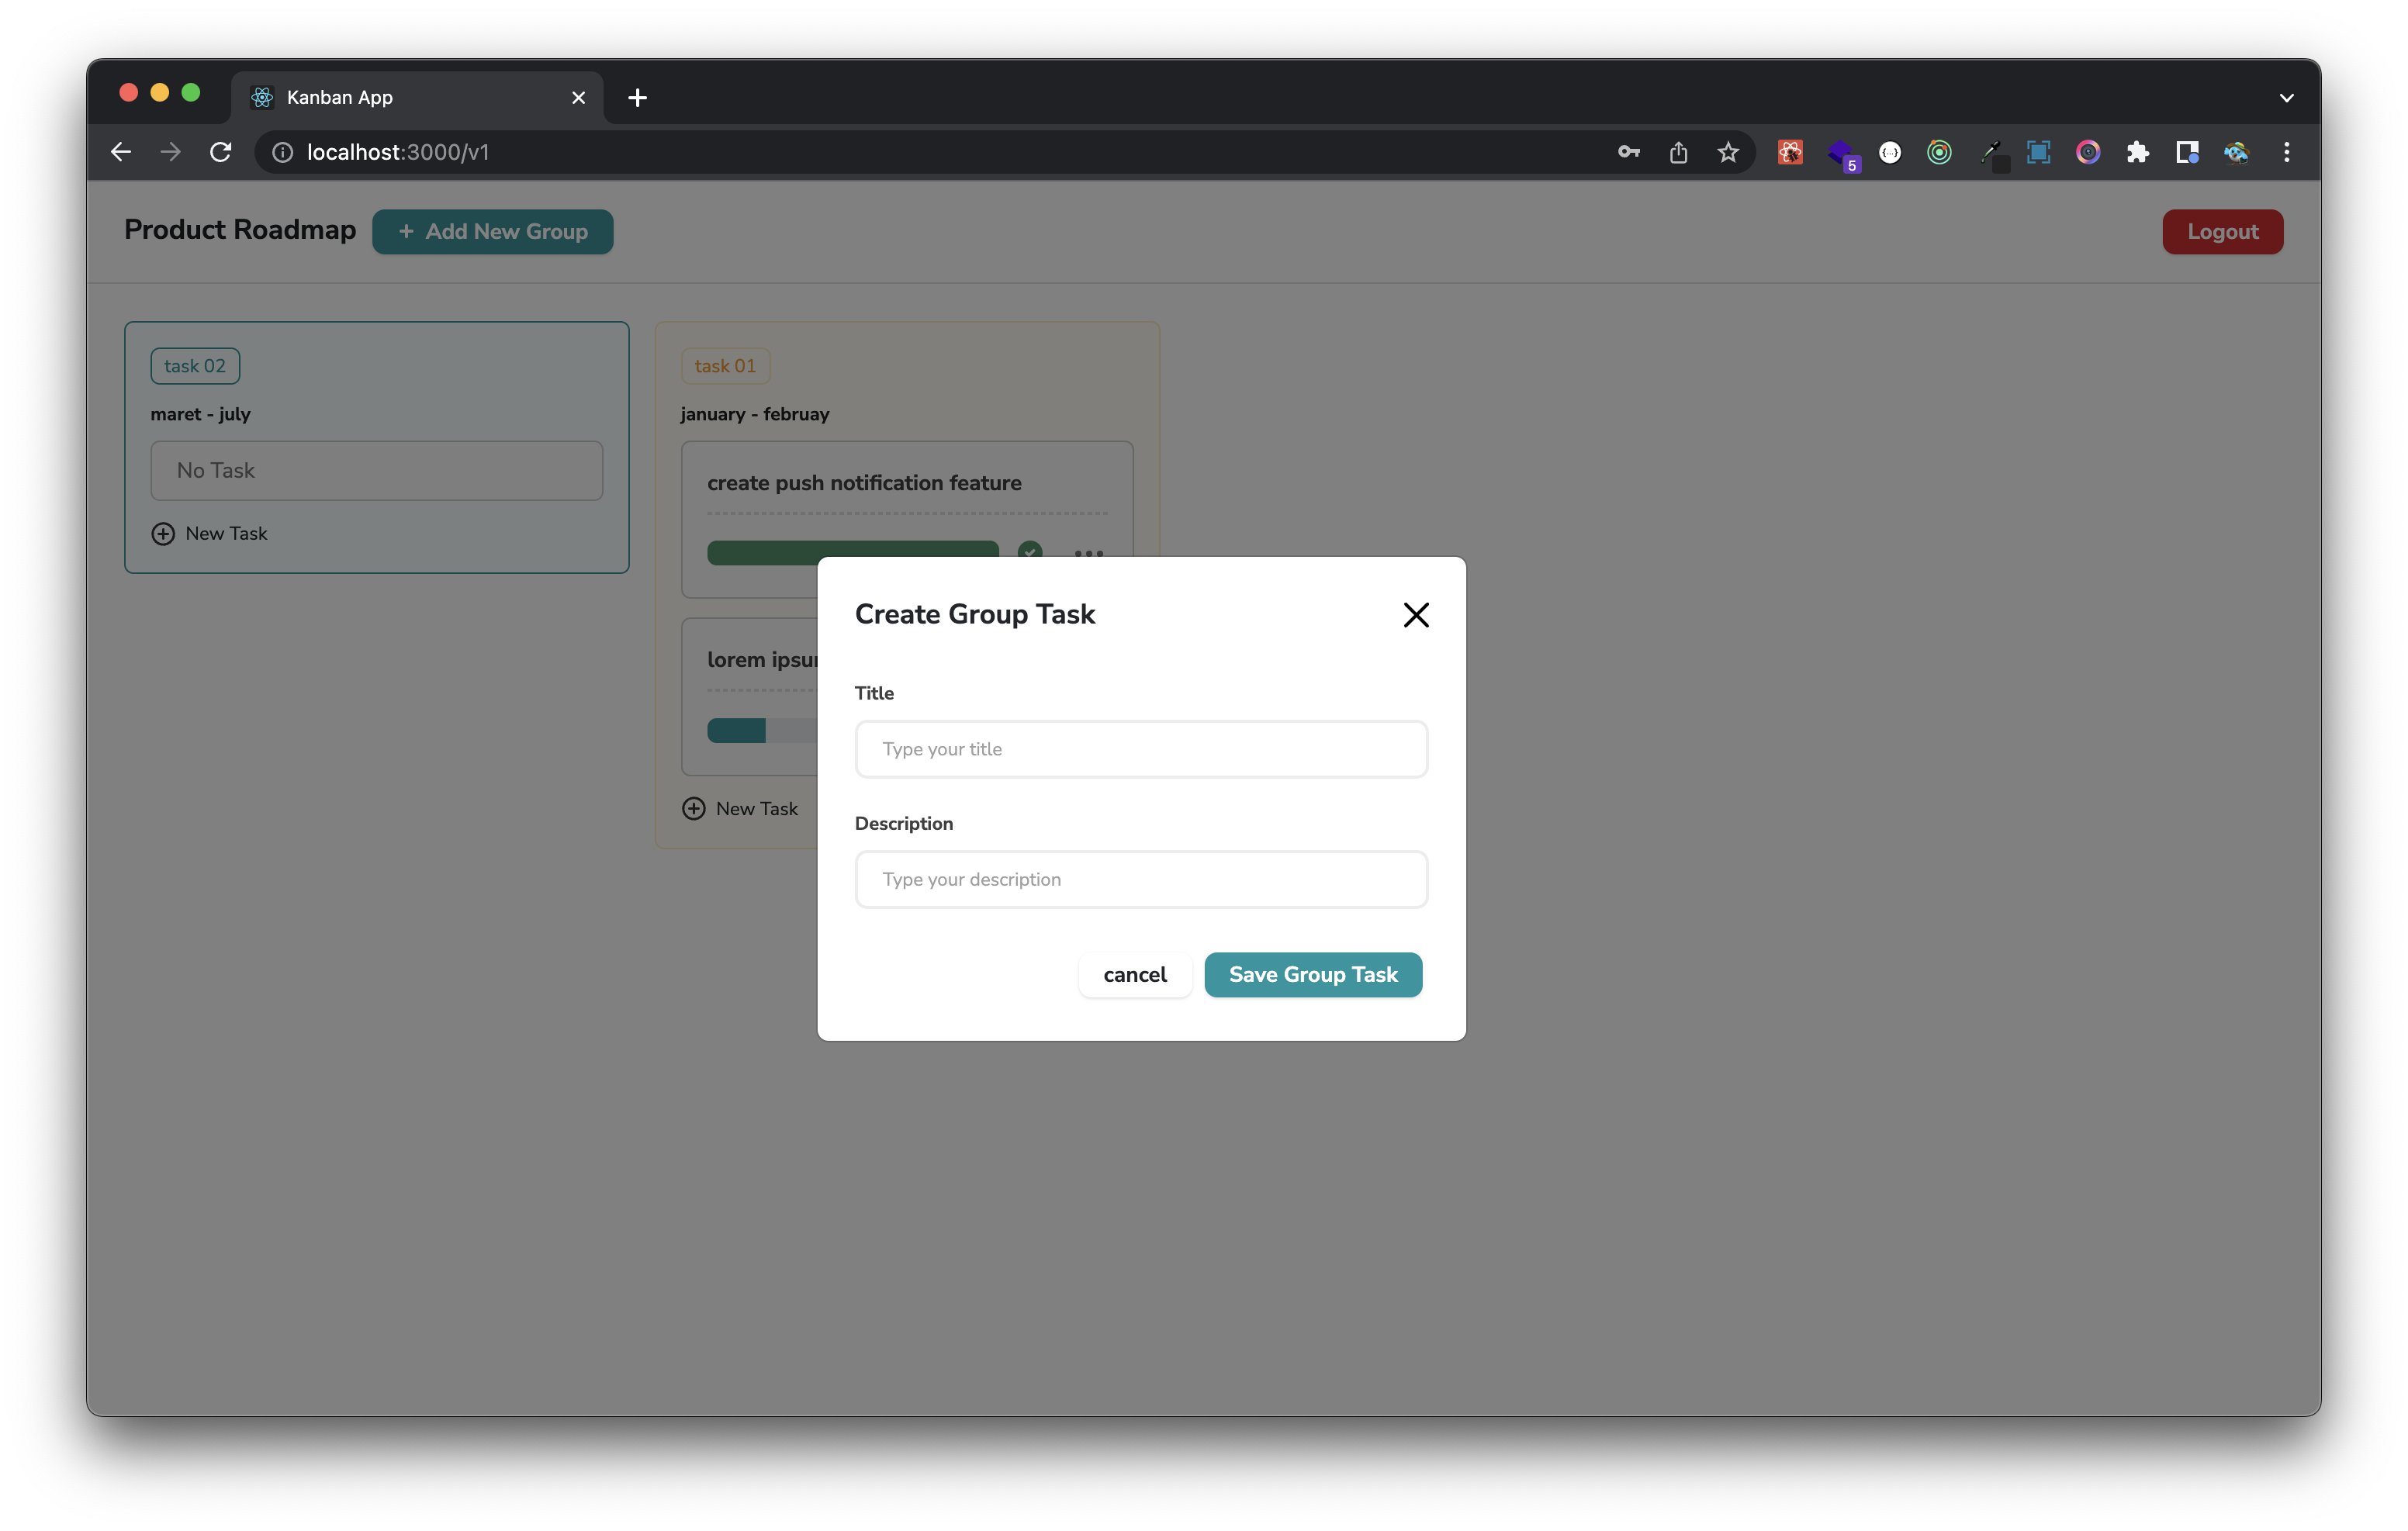Open the React Developer Tools extension
The width and height of the screenshot is (2408, 1531).
[1790, 152]
